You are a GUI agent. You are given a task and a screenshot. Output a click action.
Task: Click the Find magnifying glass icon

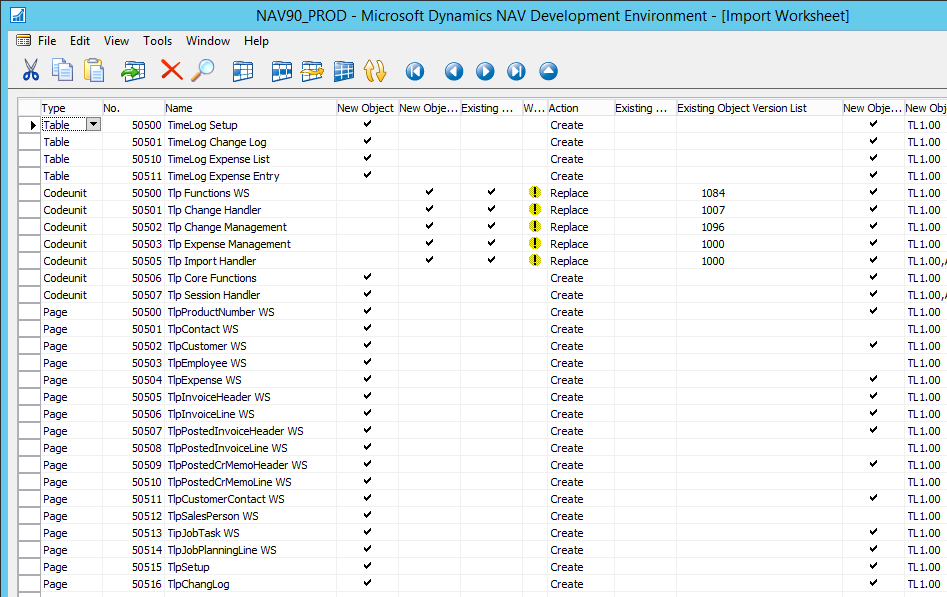click(203, 71)
